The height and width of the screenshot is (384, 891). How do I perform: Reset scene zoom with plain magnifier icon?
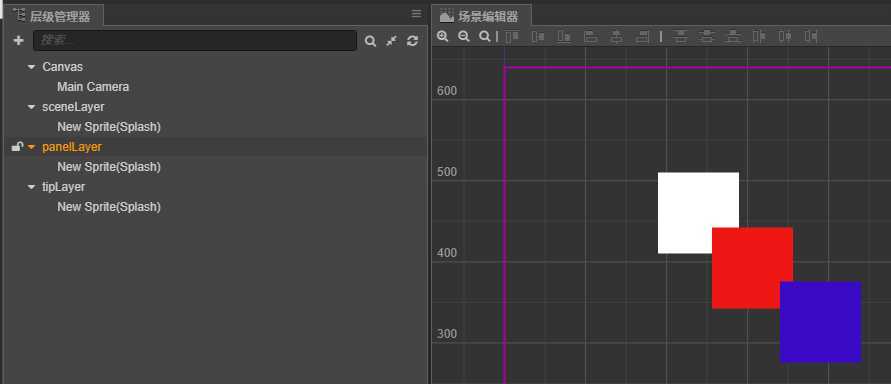coord(484,36)
